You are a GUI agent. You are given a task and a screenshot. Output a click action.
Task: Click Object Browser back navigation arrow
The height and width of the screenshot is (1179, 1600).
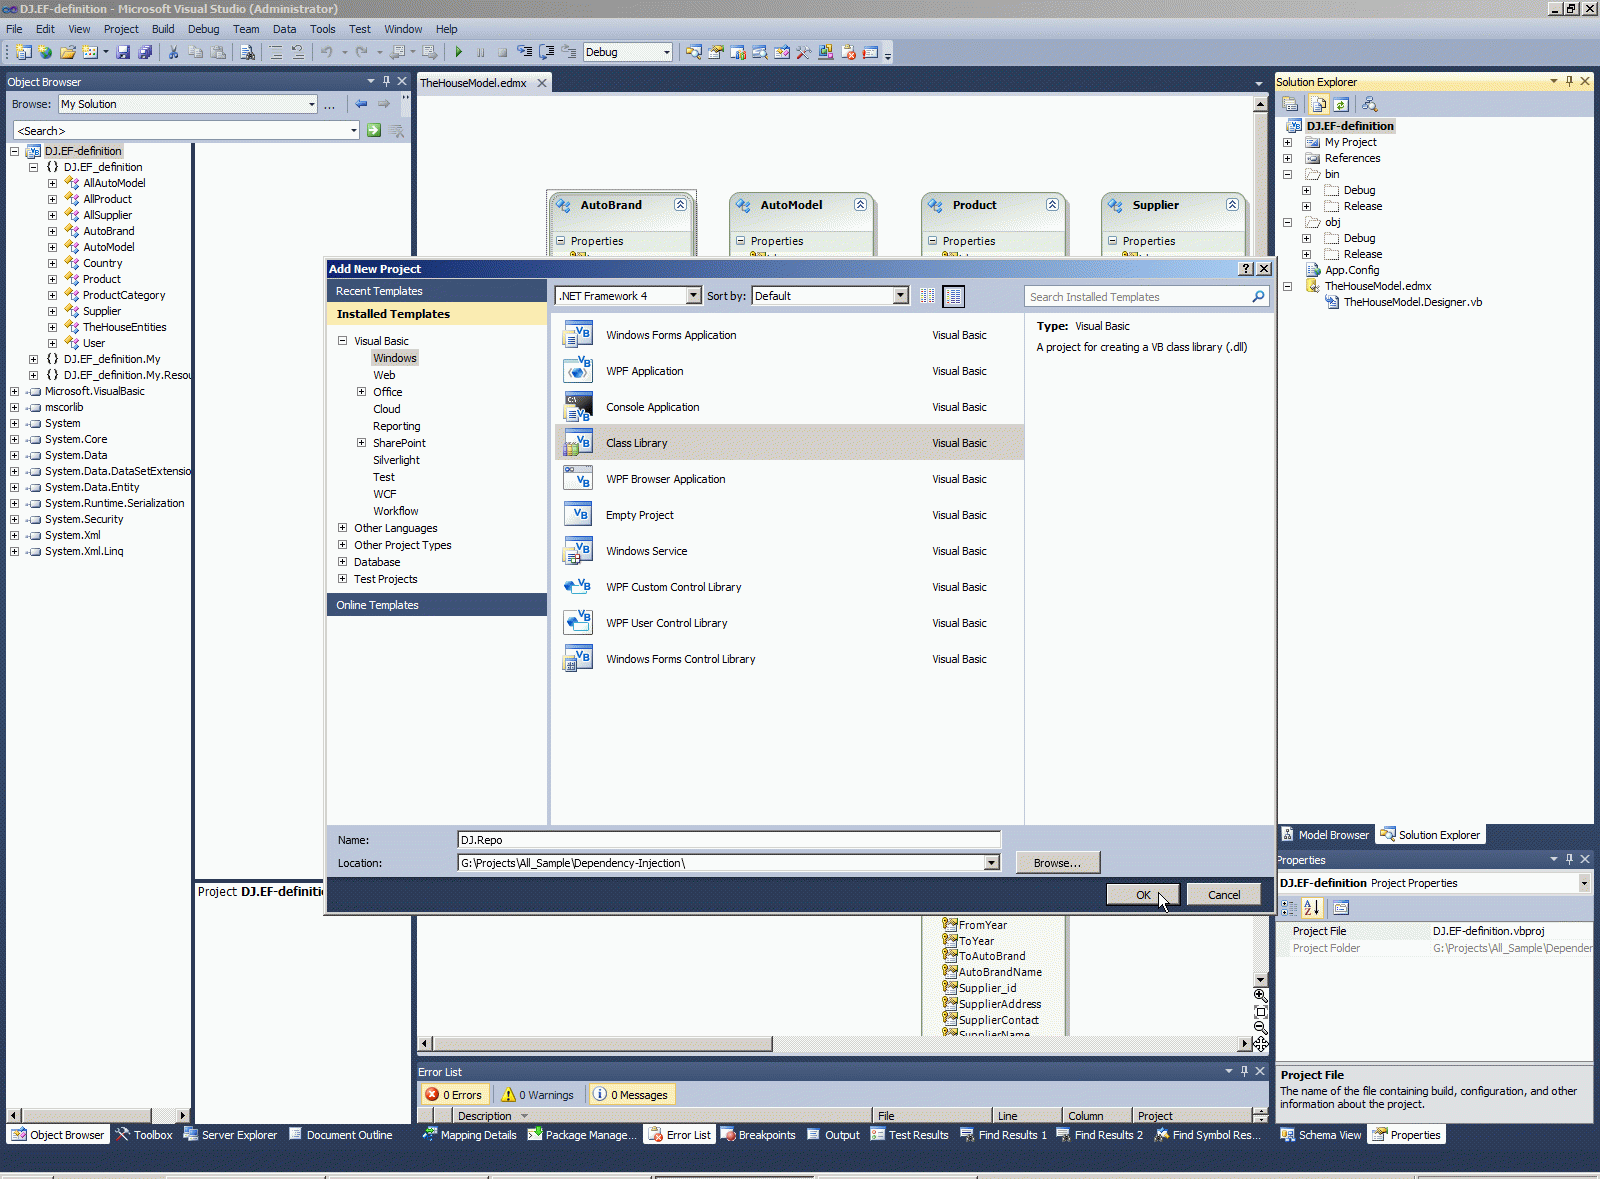tap(361, 104)
